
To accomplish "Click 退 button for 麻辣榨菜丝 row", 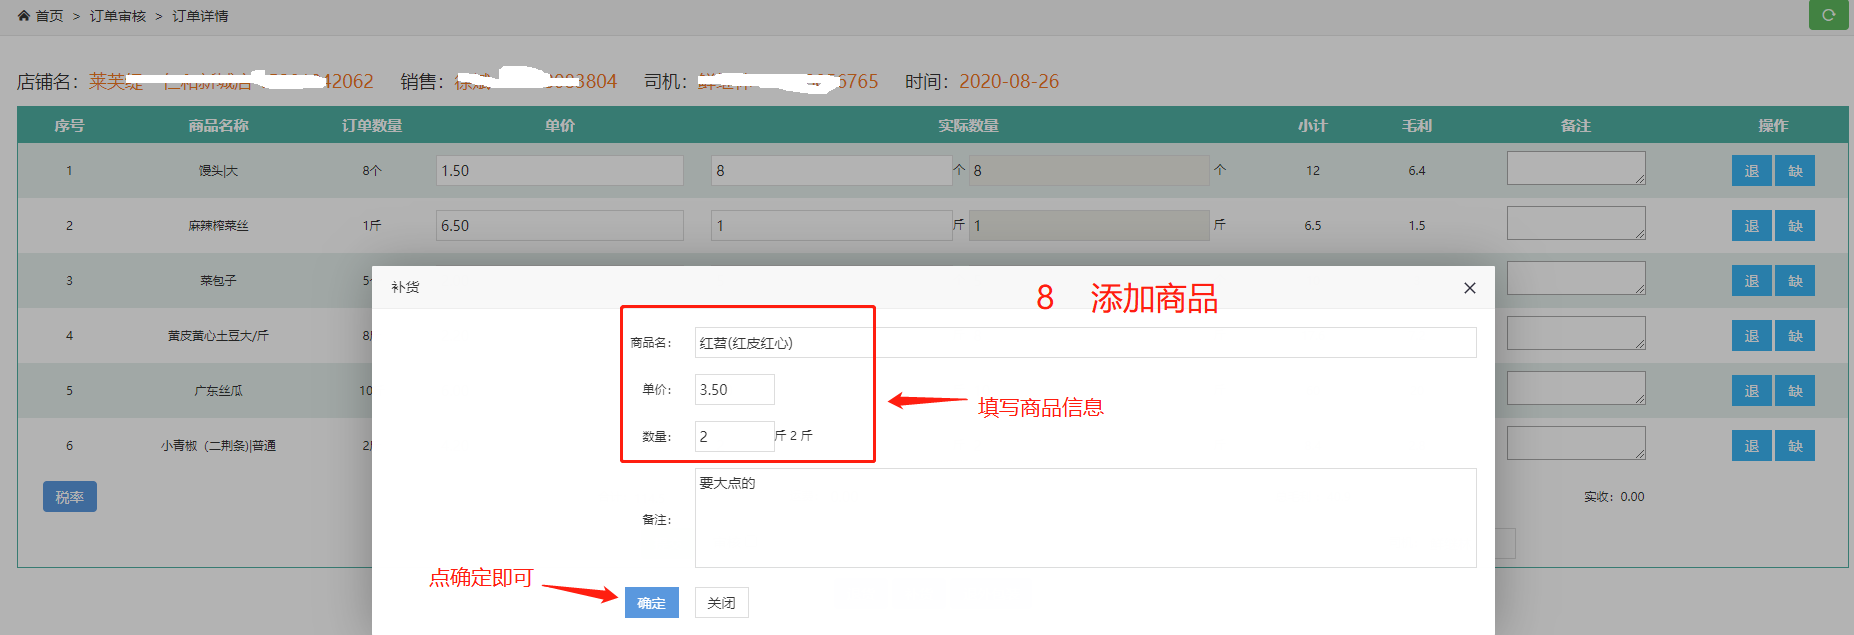I will [x=1751, y=226].
